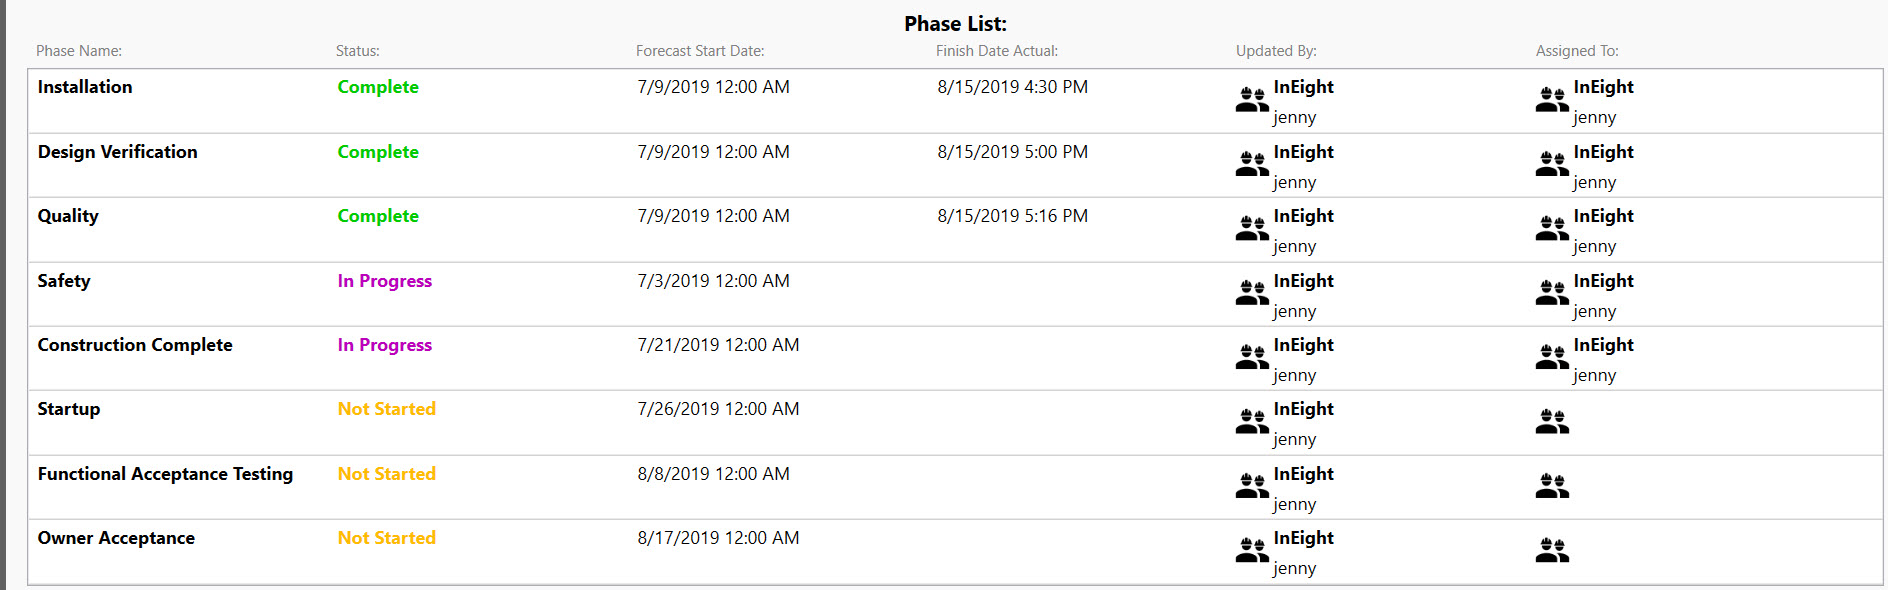Click the Not Started status for Startup
Viewport: 1888px width, 590px height.
coord(387,409)
